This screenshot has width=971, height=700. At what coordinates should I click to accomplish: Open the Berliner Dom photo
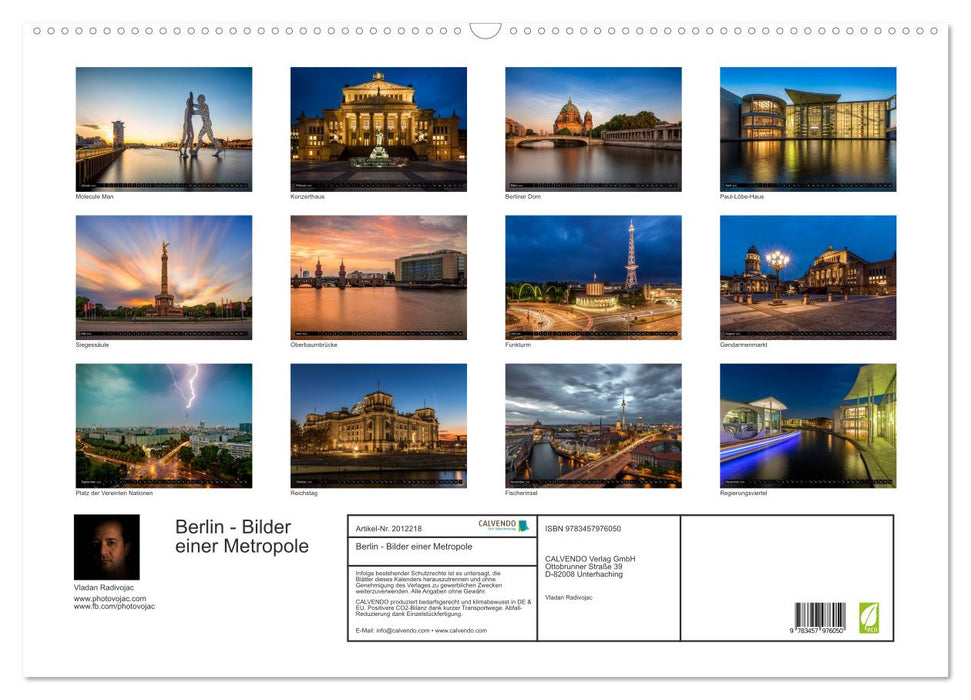(x=594, y=128)
